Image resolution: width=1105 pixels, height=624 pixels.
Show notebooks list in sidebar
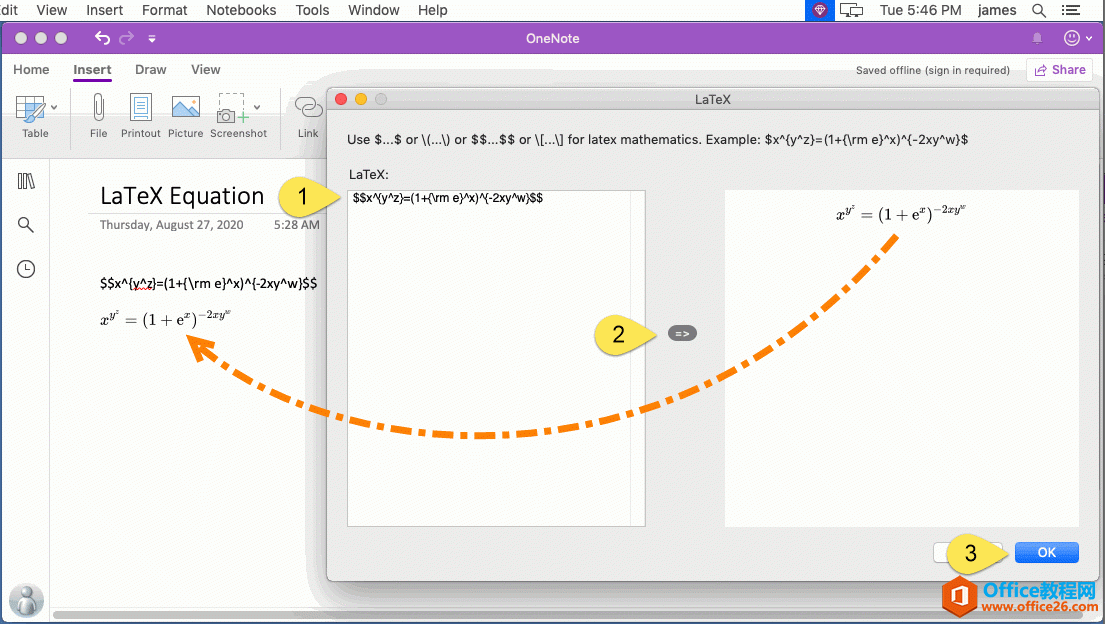pyautogui.click(x=26, y=181)
